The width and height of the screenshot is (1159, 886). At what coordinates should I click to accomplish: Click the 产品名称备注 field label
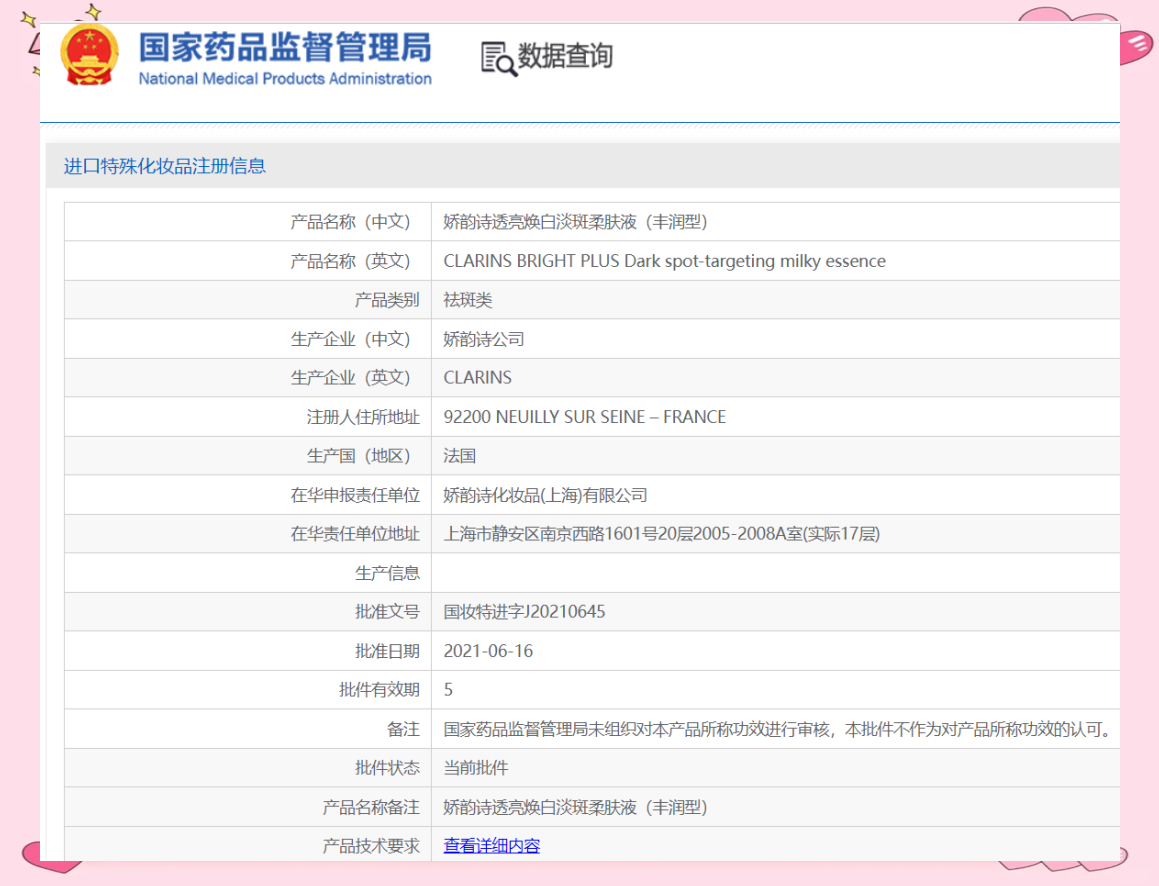pyautogui.click(x=371, y=807)
